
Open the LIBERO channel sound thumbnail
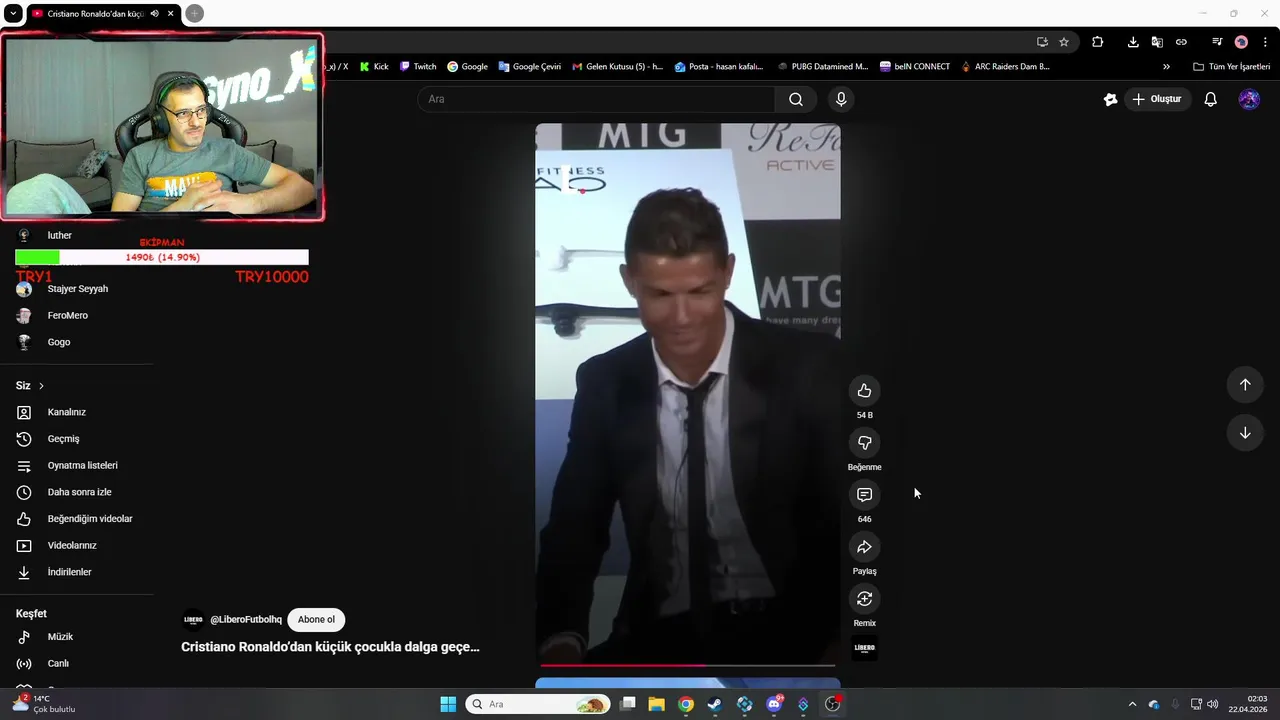coord(864,648)
